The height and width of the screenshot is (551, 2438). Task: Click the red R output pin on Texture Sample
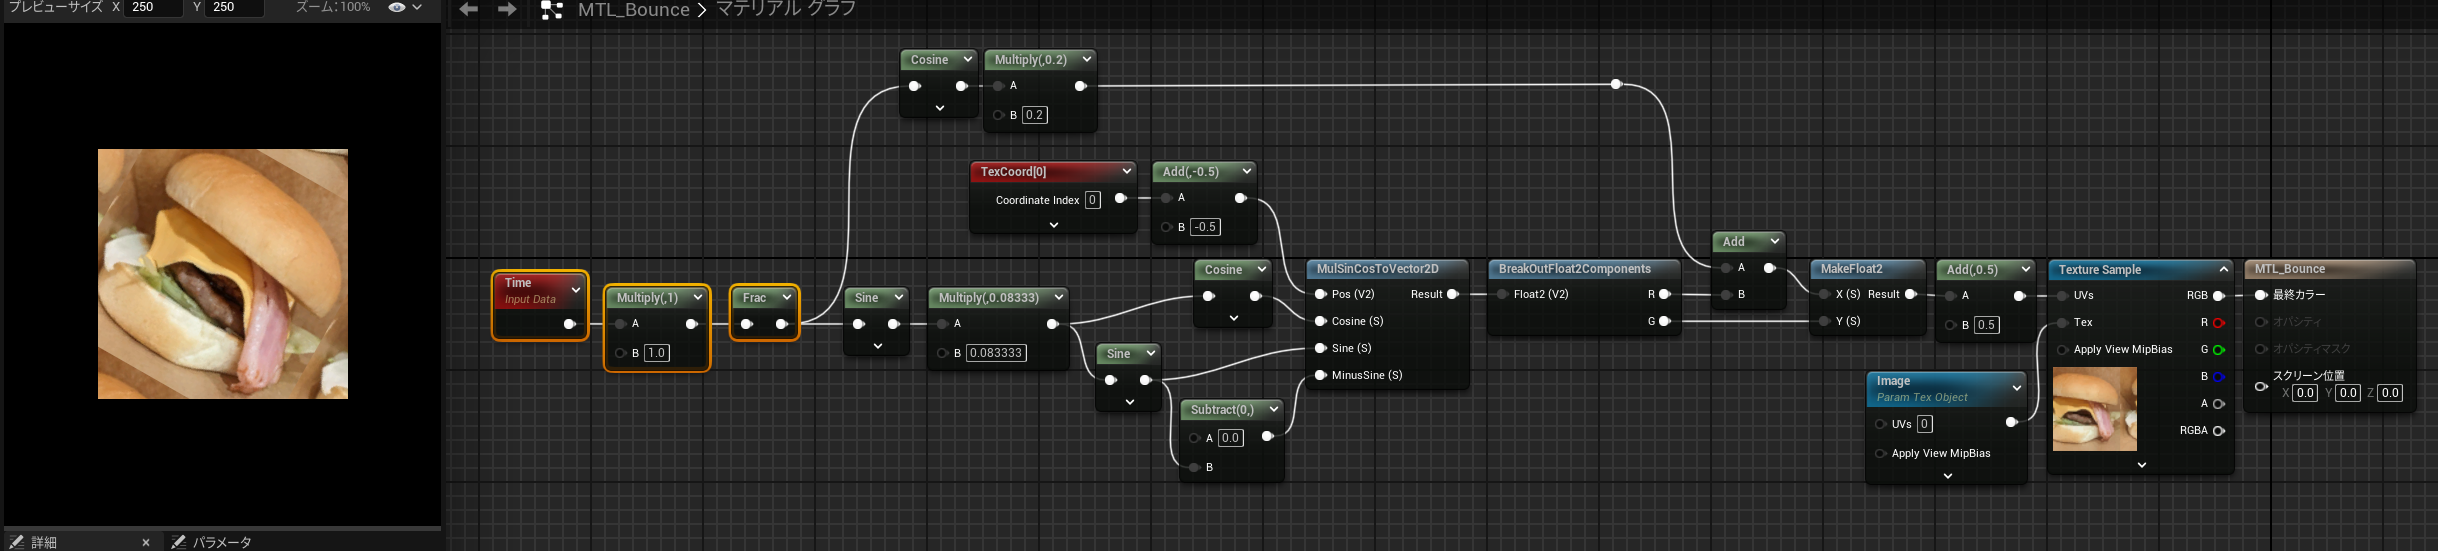[x=2219, y=323]
